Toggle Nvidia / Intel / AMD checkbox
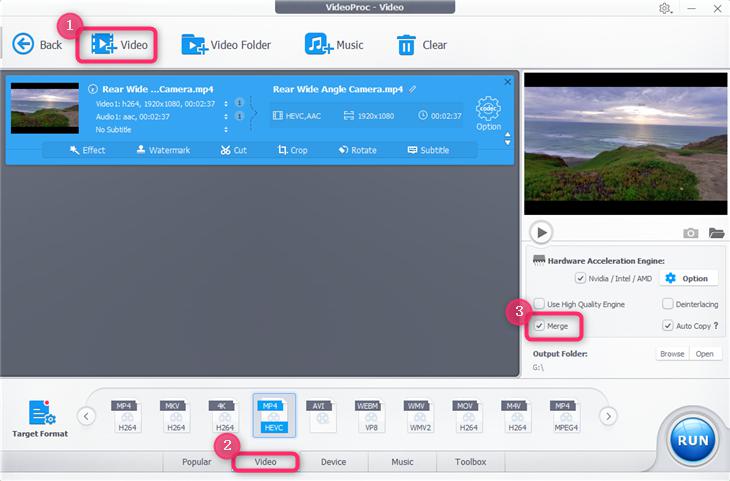This screenshot has height=481, width=730. [x=580, y=278]
